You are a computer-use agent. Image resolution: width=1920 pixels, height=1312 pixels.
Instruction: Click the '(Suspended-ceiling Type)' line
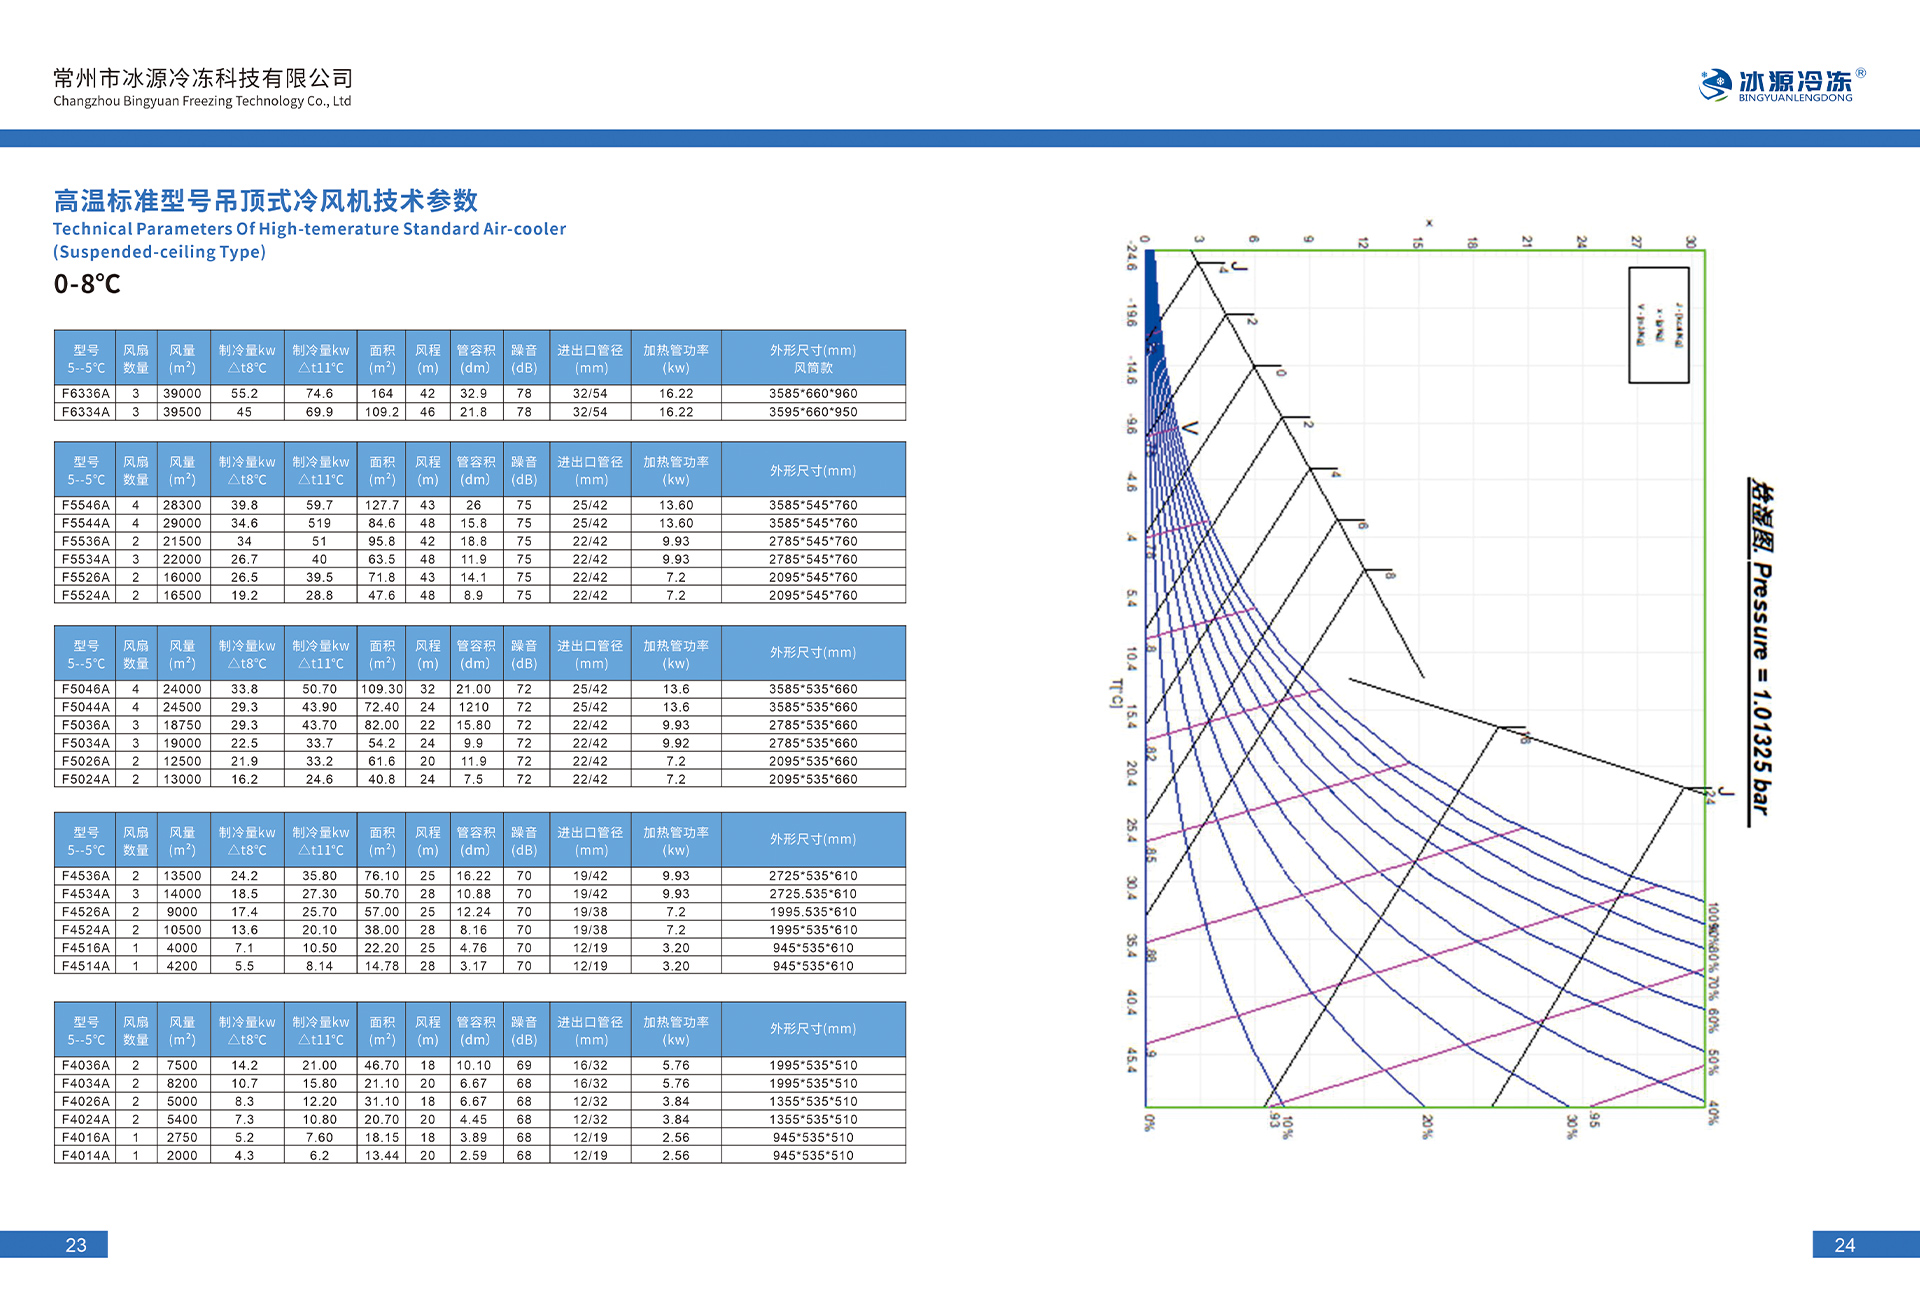pyautogui.click(x=159, y=252)
